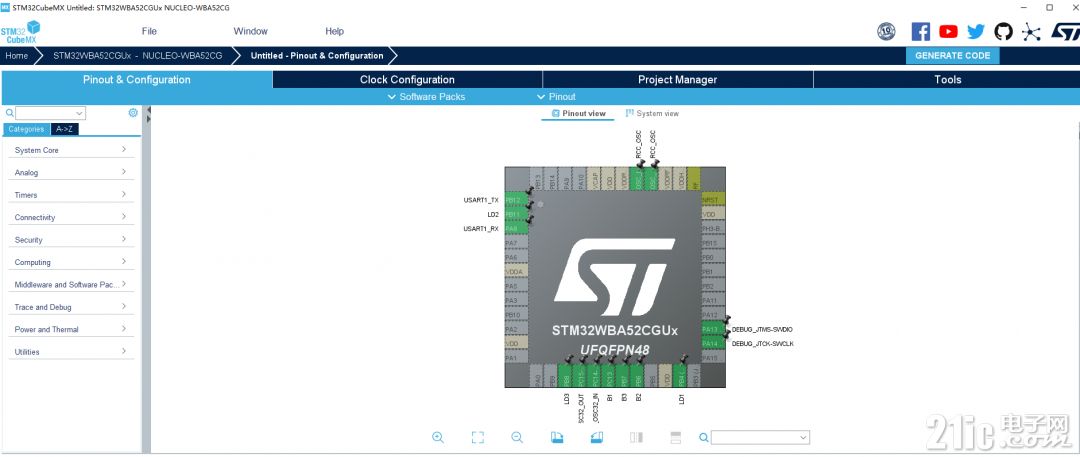Select the Pinout view tab
Viewport: 1080px width, 457px height.
(x=578, y=113)
